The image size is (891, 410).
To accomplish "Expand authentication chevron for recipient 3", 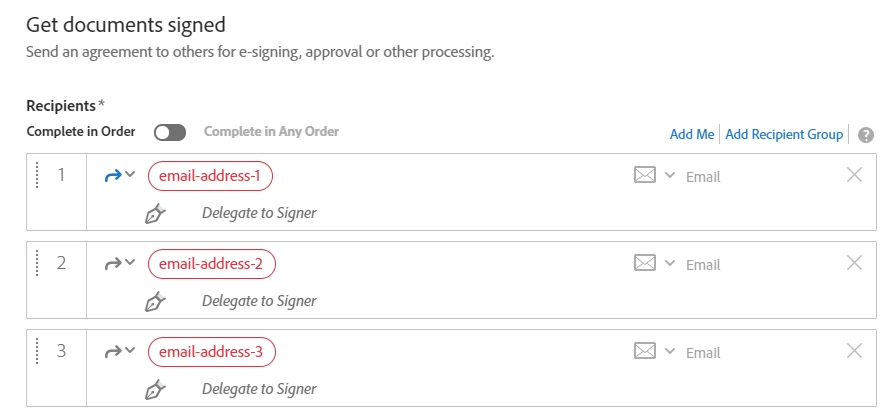I will 670,351.
